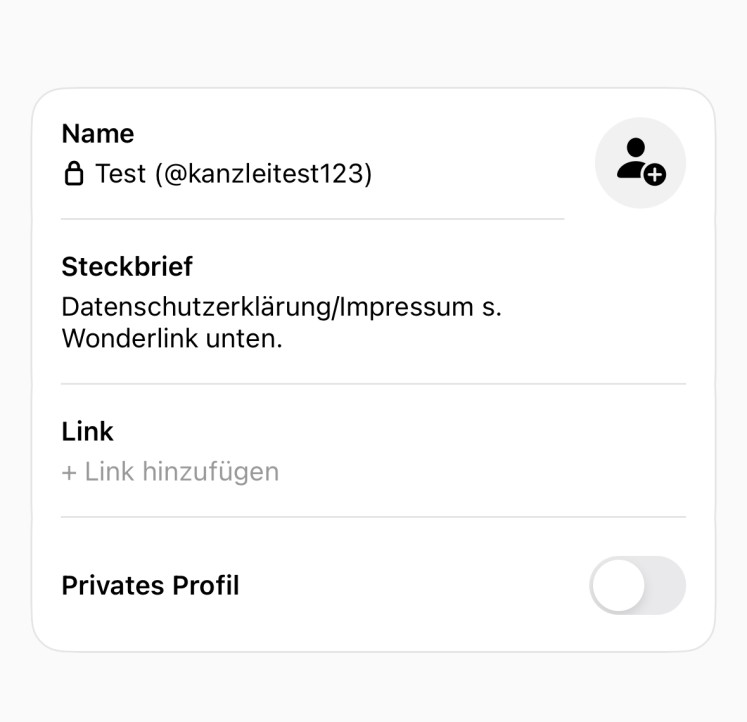Image resolution: width=747 pixels, height=722 pixels.
Task: Click the white knob of the profile switch
Action: [618, 585]
